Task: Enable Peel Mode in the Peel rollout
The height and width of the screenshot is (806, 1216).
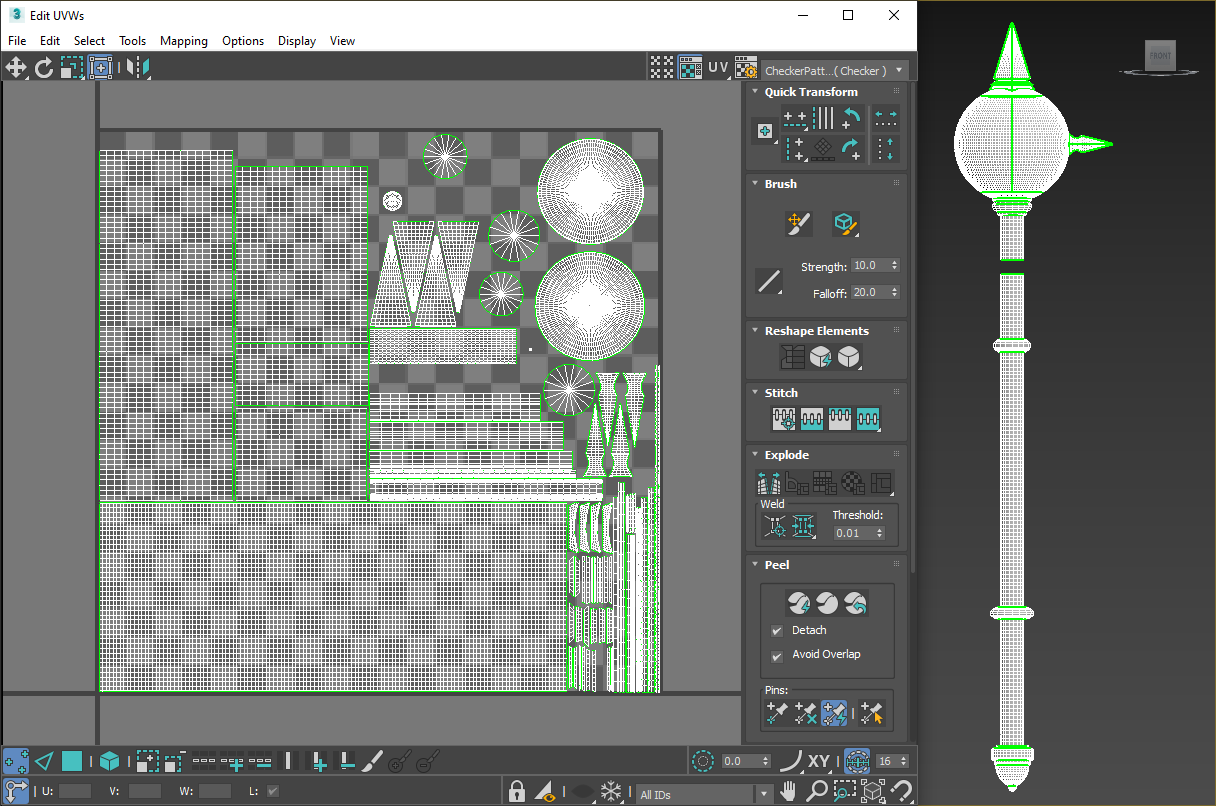Action: [x=827, y=603]
